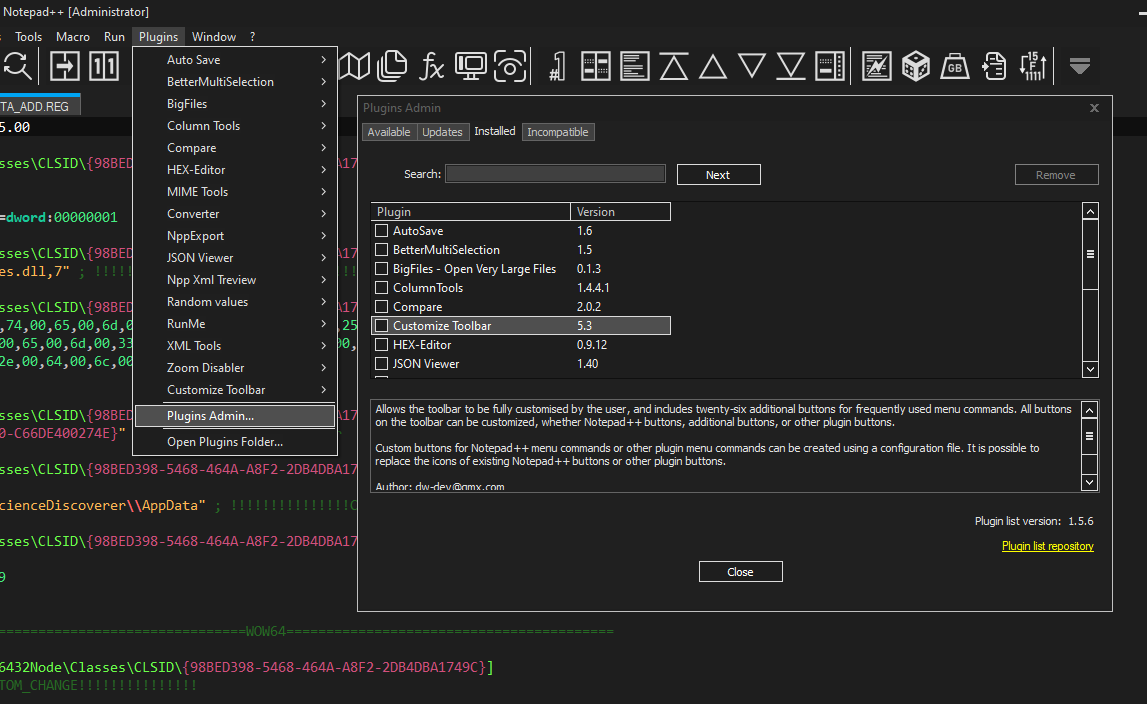Close the Plugins Admin dialog with X
The height and width of the screenshot is (704, 1147).
click(1094, 108)
